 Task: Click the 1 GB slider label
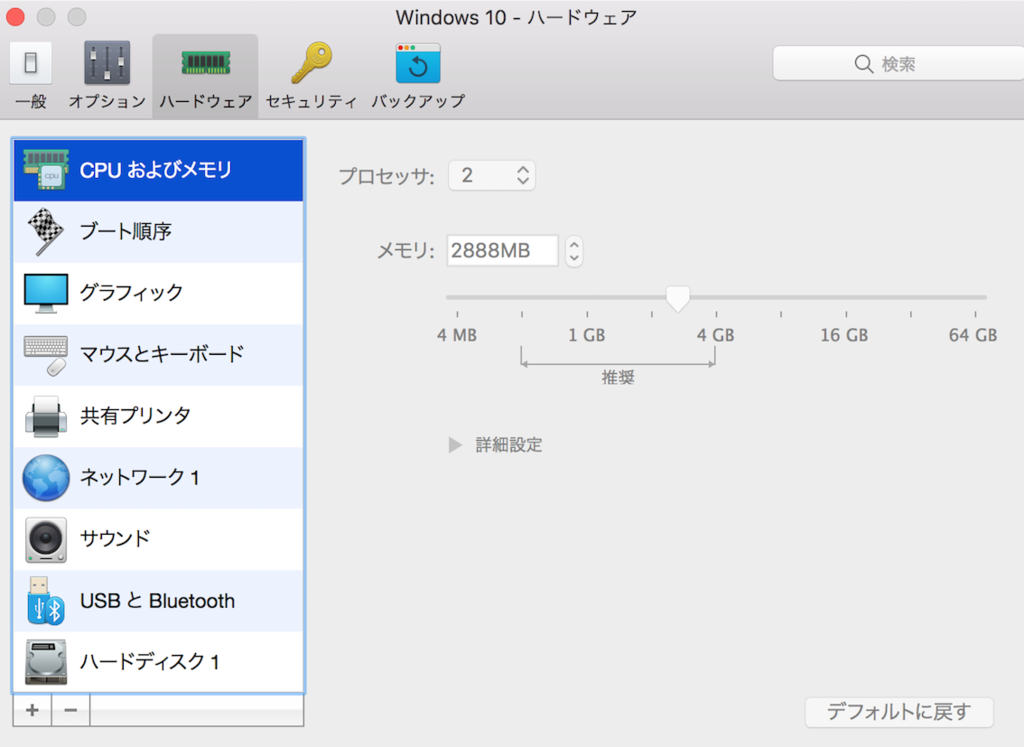[586, 335]
